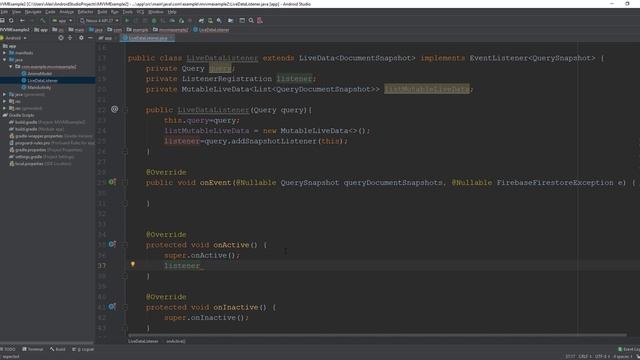Open the Refactor menu
Viewport: 640px width, 360px height.
pos(85,12)
